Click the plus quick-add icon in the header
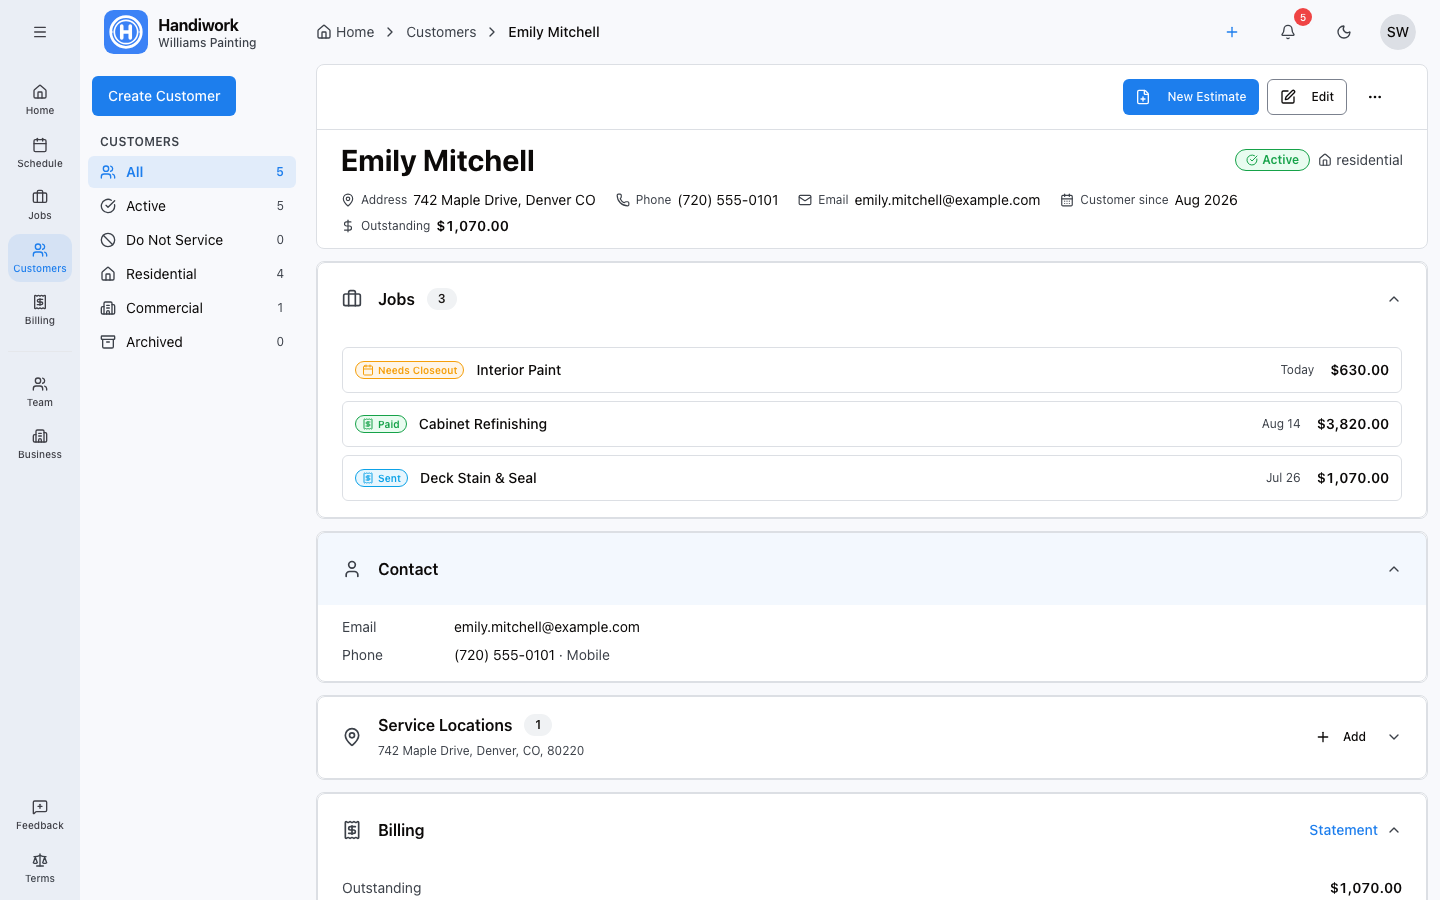The width and height of the screenshot is (1440, 900). (1232, 32)
